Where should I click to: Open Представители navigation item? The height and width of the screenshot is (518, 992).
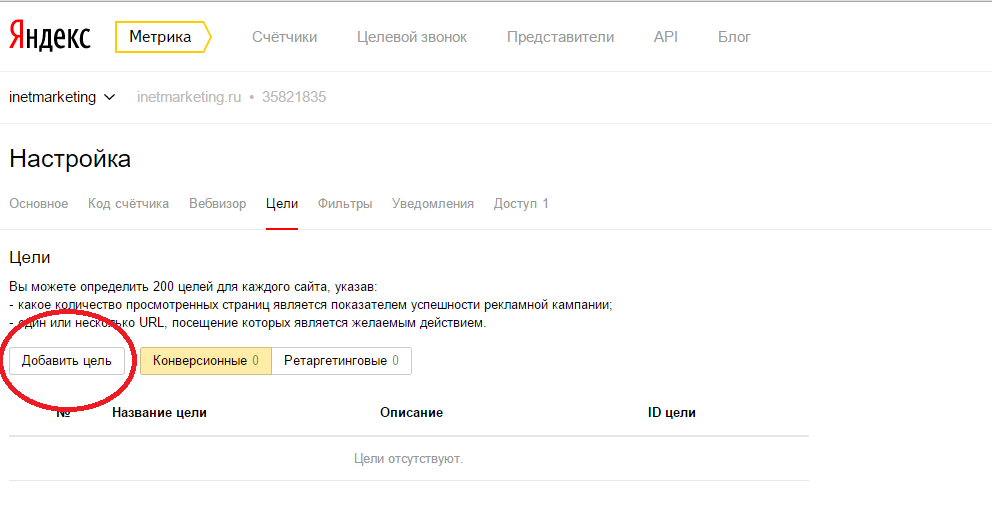pyautogui.click(x=560, y=37)
